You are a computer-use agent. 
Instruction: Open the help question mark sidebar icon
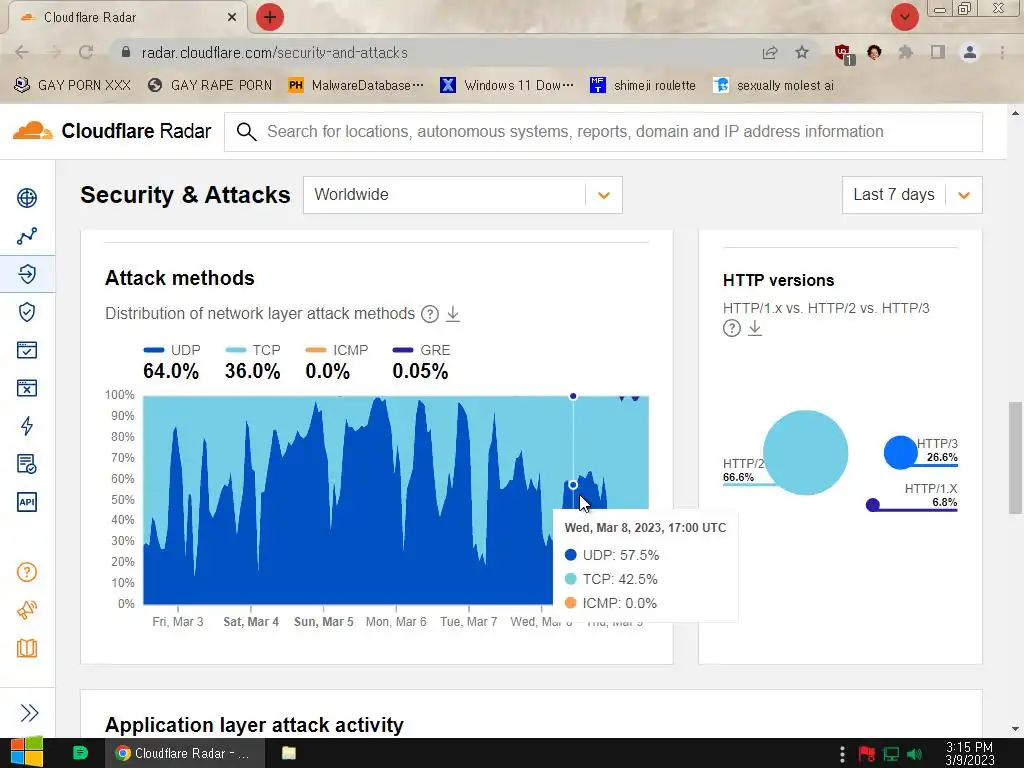[27, 572]
